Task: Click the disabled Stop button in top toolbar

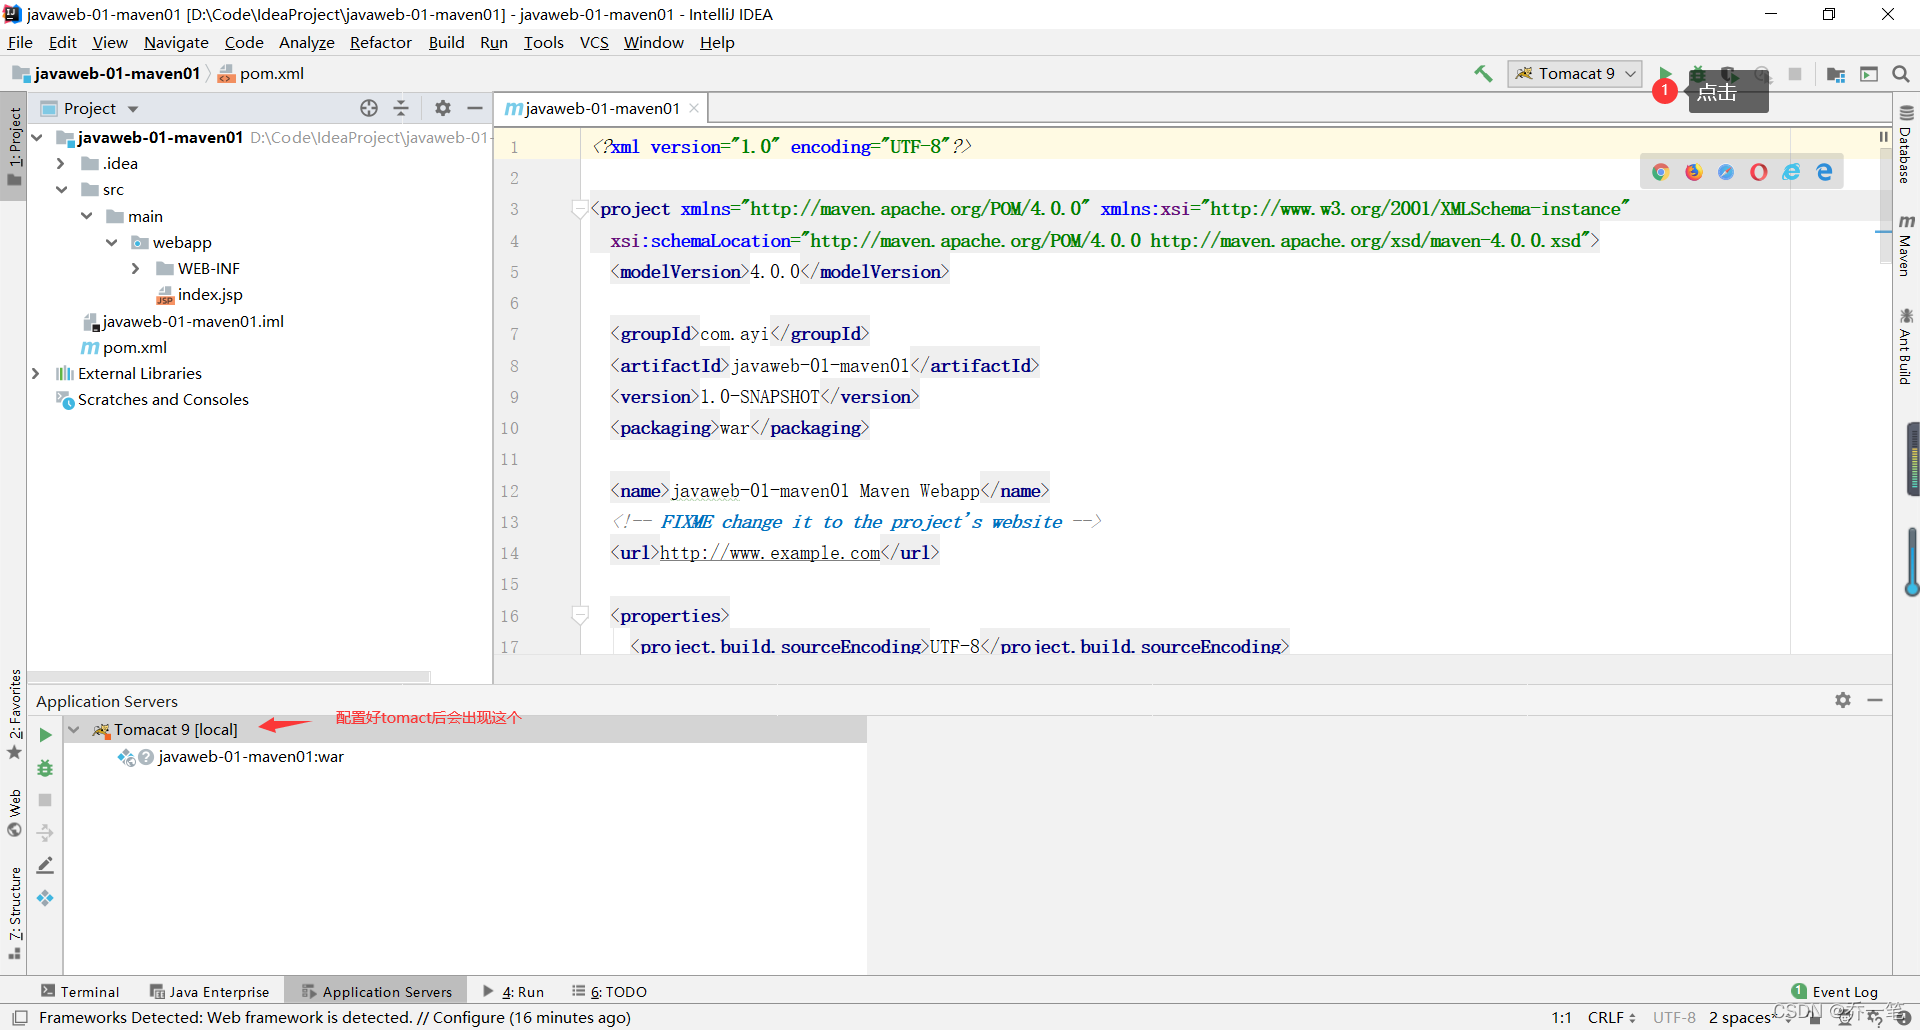Action: [1795, 74]
